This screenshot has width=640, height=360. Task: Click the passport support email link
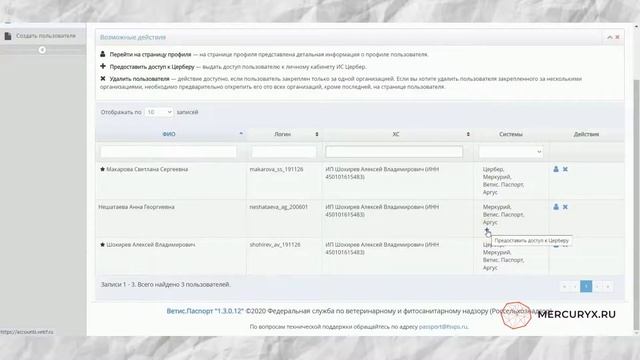(443, 327)
